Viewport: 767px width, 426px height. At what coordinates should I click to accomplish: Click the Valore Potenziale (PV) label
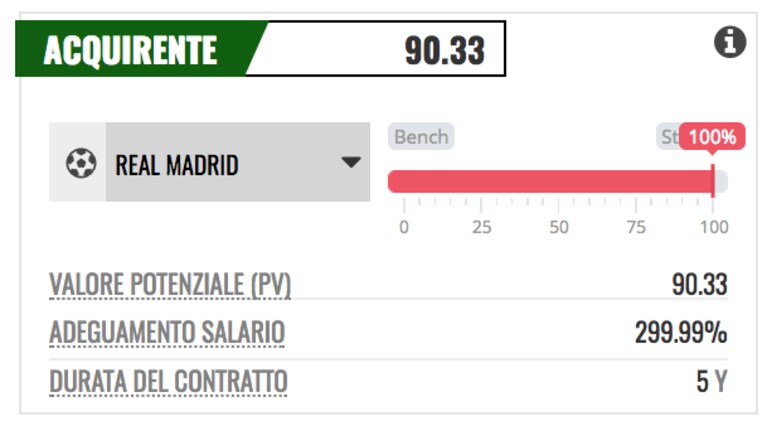(x=170, y=284)
